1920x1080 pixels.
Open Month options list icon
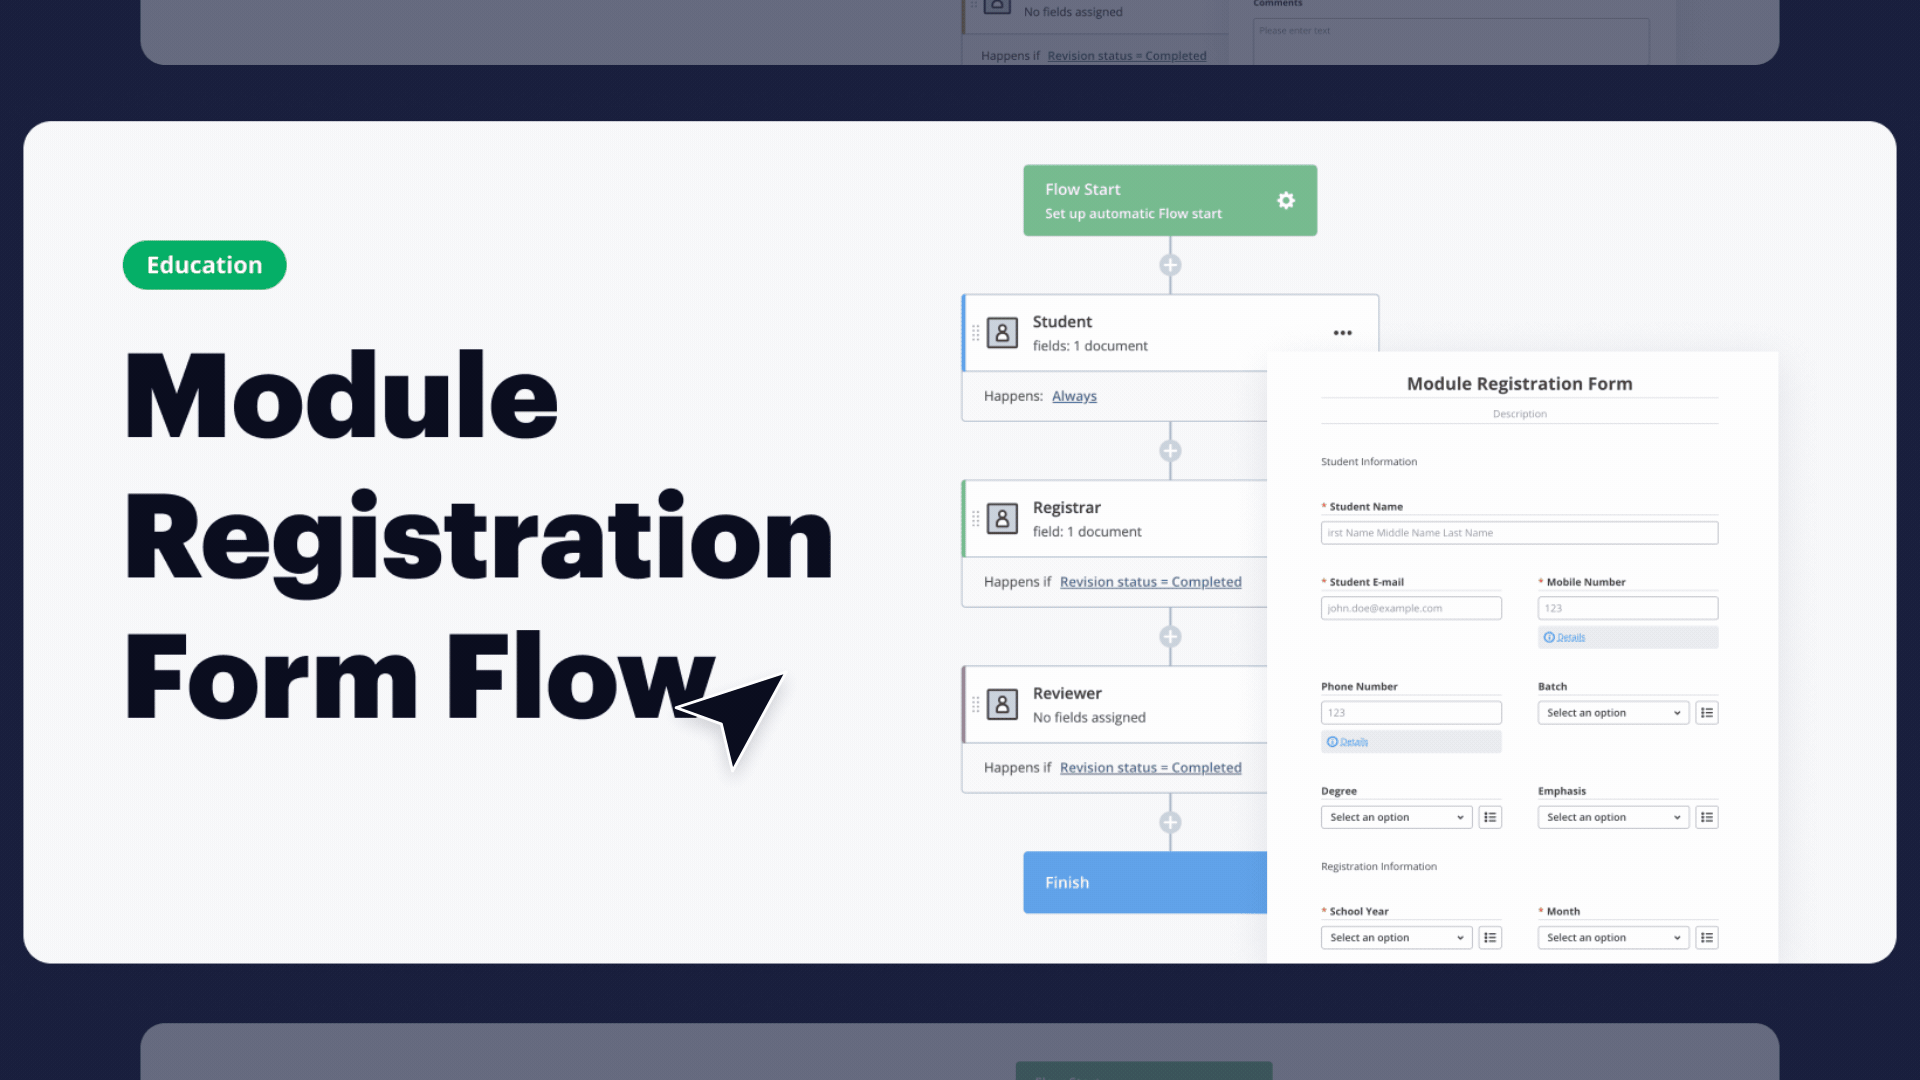coord(1707,938)
